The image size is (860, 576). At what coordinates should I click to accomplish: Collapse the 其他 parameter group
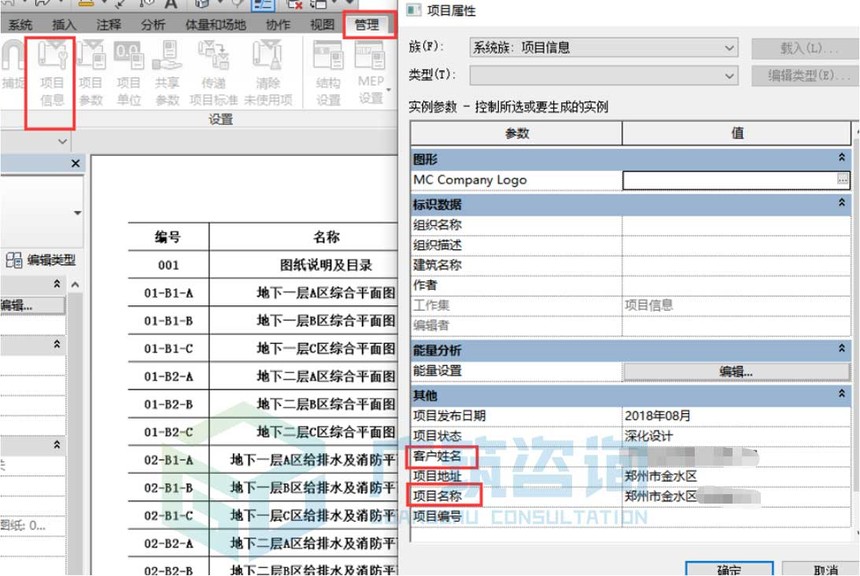click(841, 394)
